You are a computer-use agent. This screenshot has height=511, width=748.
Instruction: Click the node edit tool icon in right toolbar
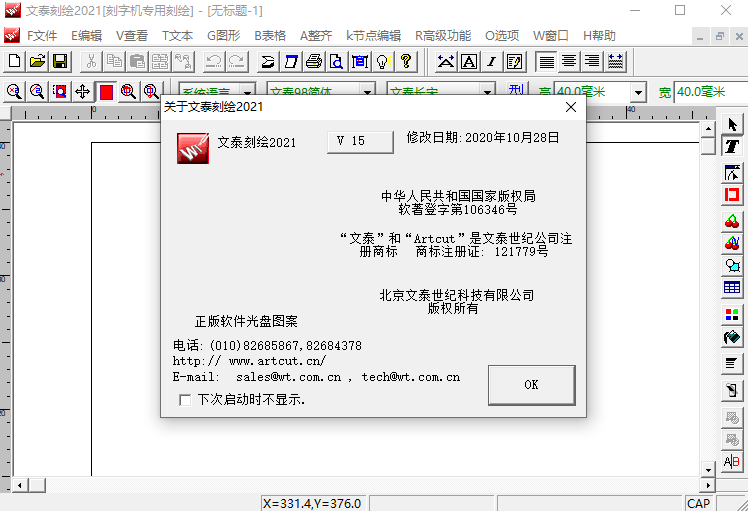point(732,172)
